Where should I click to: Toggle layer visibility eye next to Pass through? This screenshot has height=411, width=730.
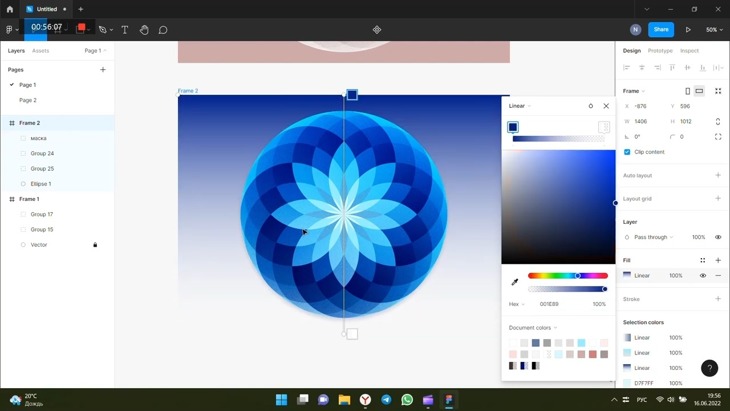click(718, 237)
